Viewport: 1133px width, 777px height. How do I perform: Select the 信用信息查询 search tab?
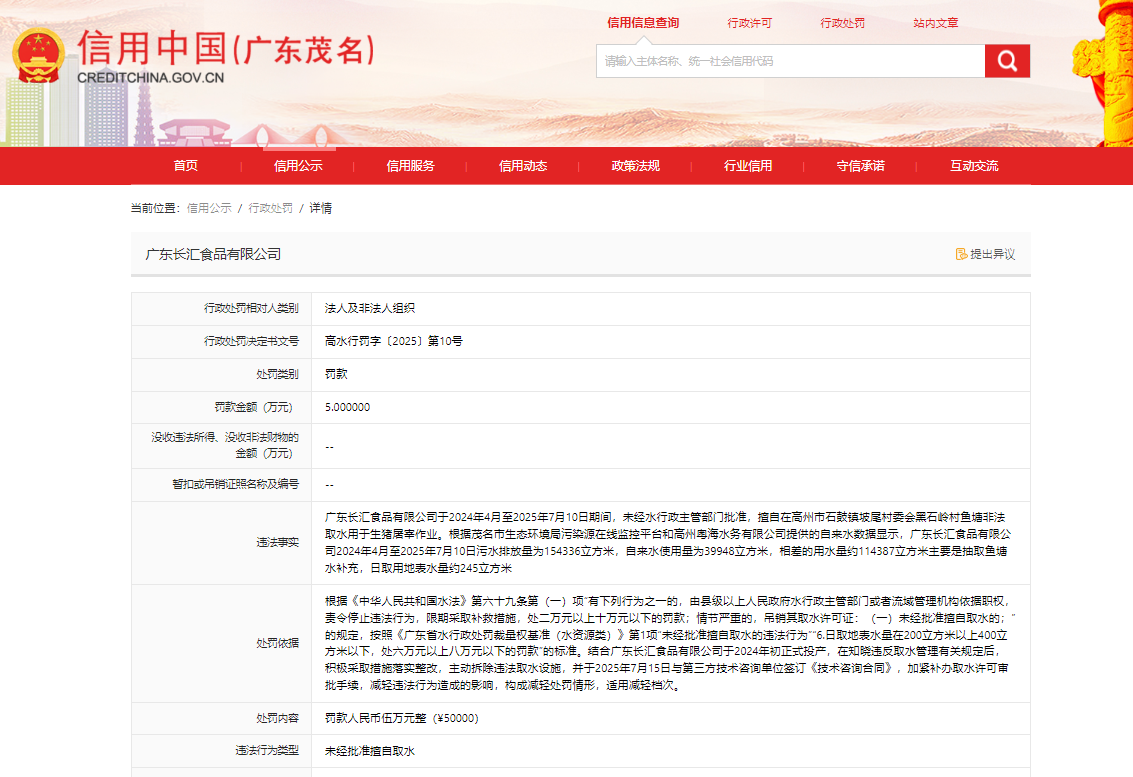[643, 23]
